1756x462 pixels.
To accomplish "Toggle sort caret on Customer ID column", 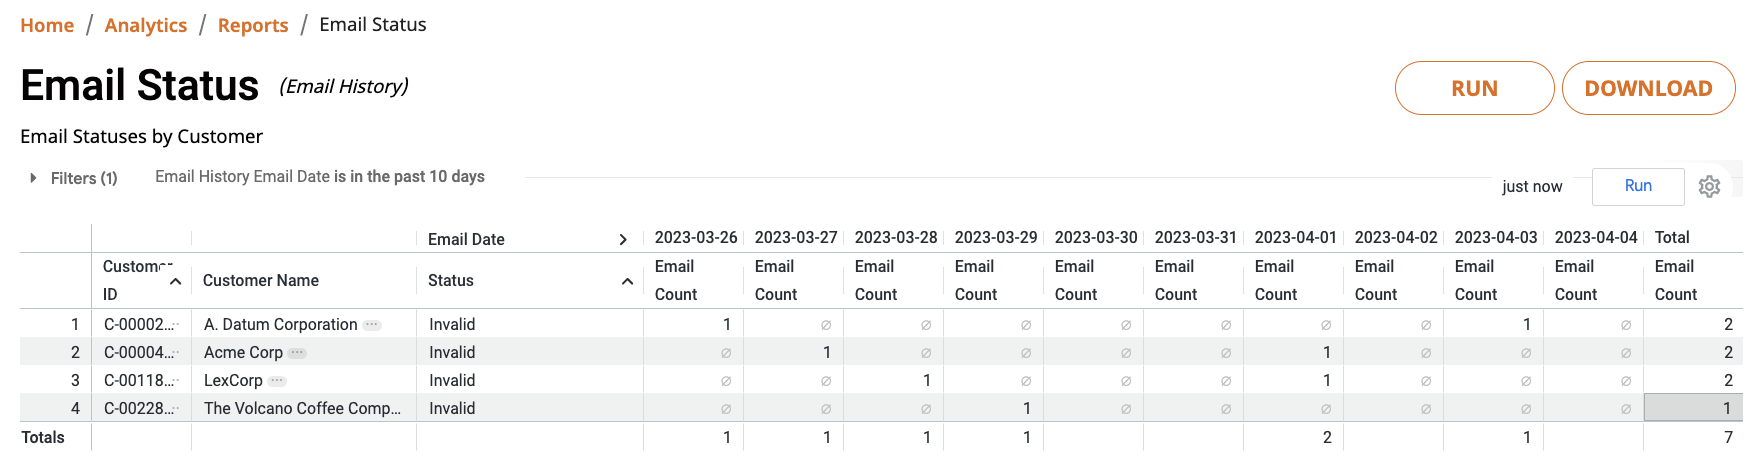I will tap(176, 282).
